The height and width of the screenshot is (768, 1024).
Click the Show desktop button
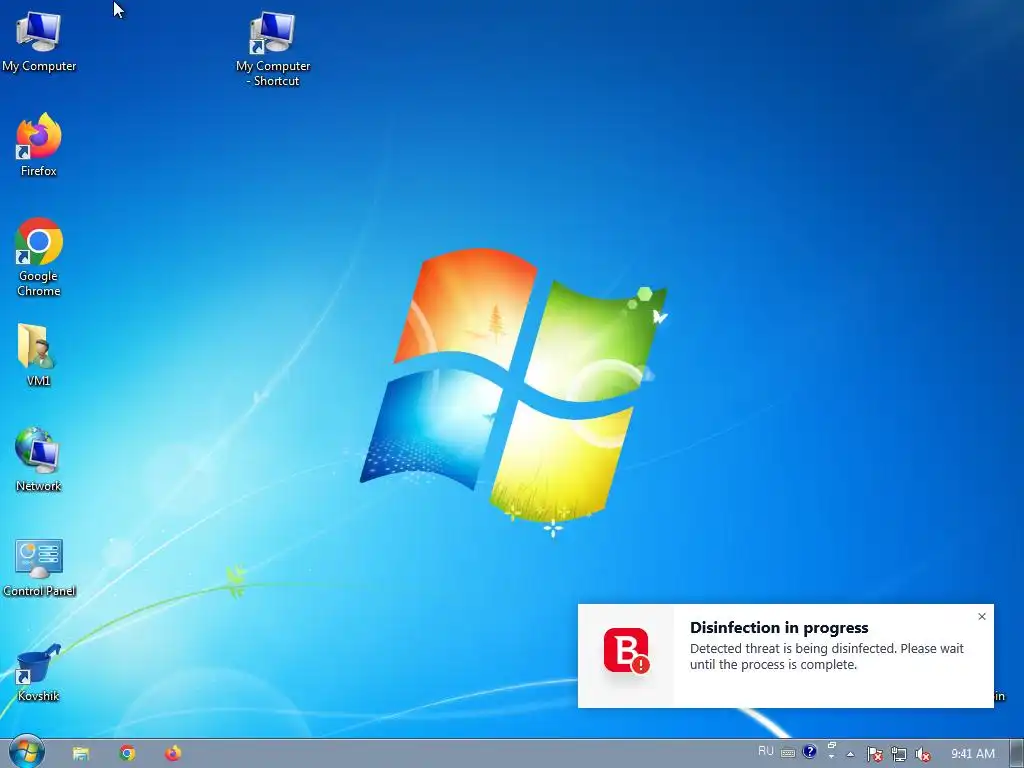click(x=1017, y=754)
